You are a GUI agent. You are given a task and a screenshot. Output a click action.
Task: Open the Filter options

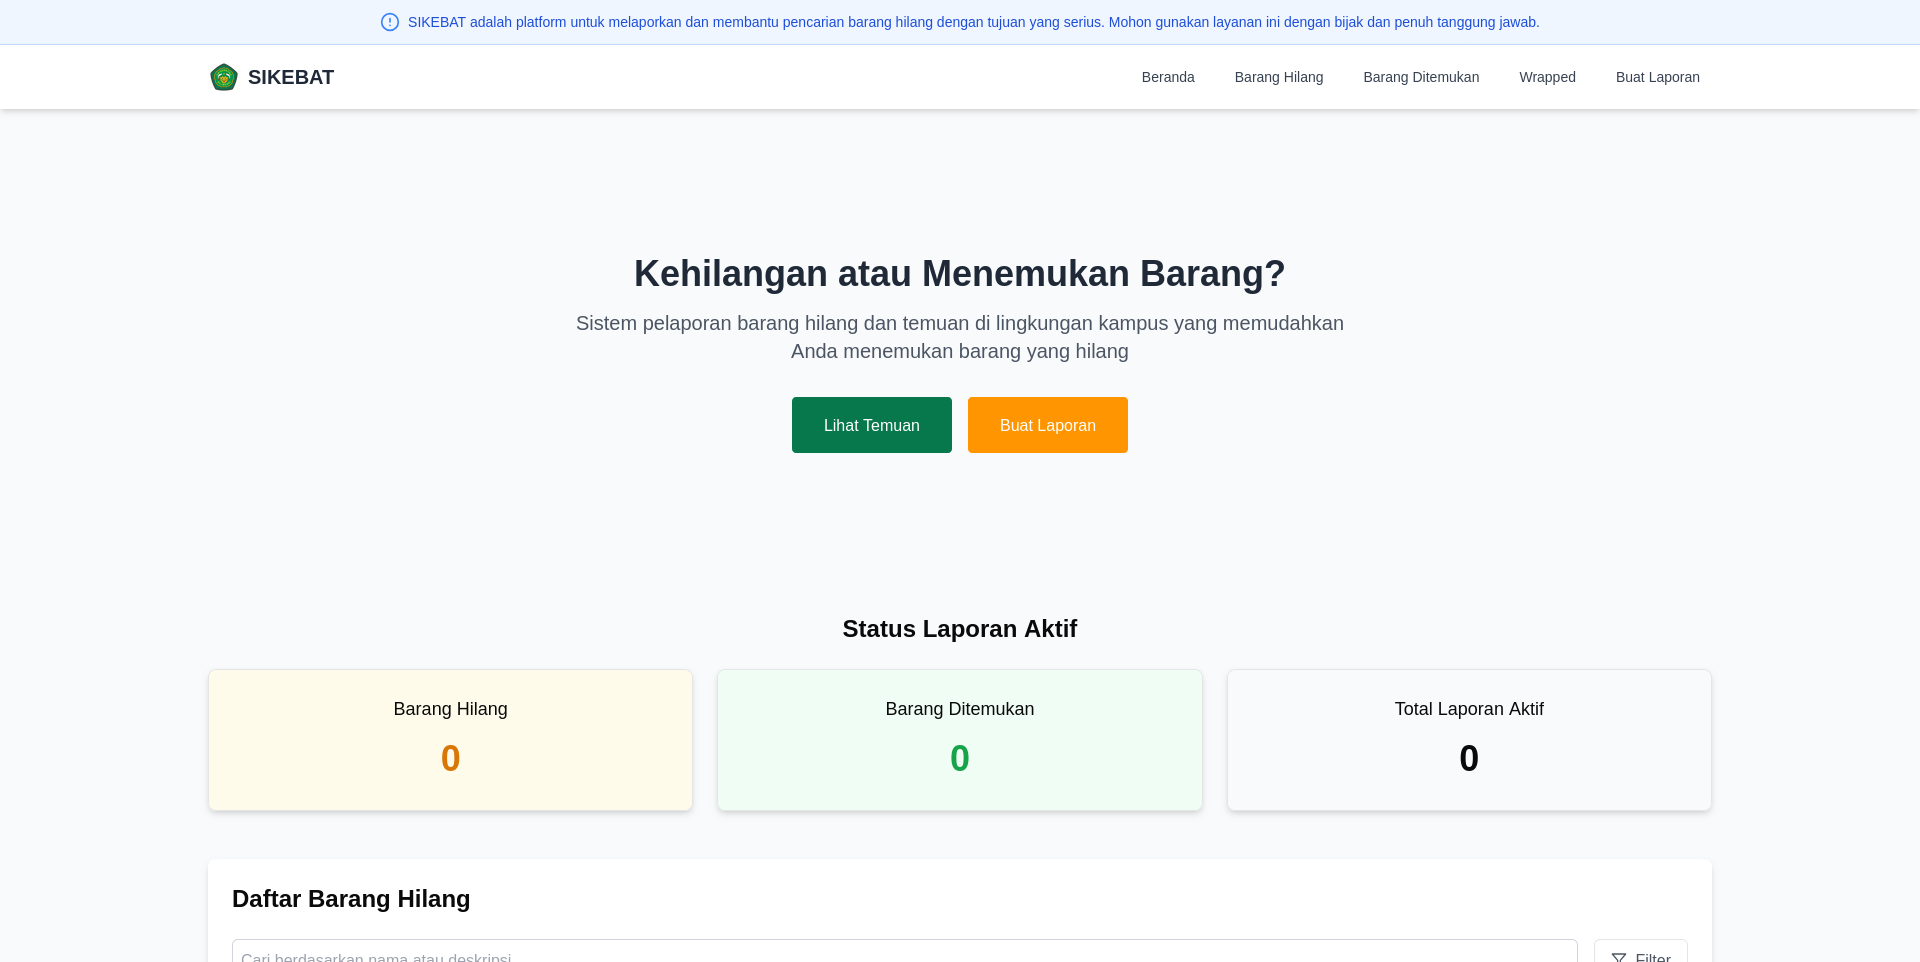(1641, 955)
